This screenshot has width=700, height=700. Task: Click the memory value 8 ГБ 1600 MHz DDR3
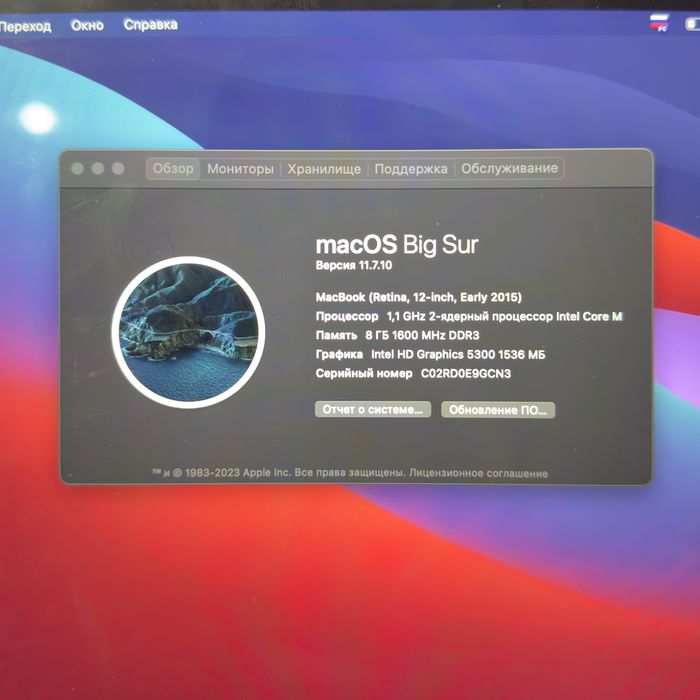pos(422,335)
